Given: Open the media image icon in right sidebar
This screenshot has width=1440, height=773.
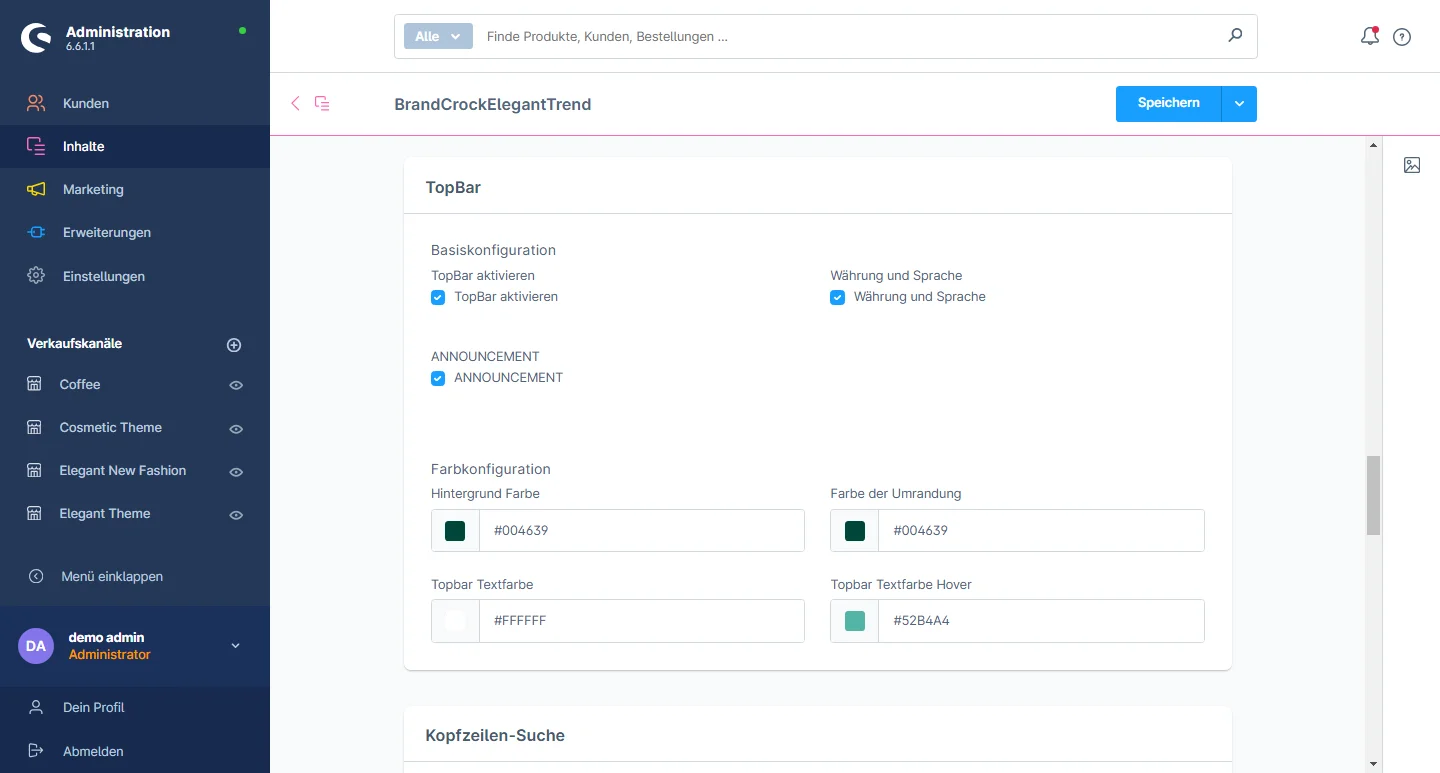Looking at the screenshot, I should click(1411, 165).
